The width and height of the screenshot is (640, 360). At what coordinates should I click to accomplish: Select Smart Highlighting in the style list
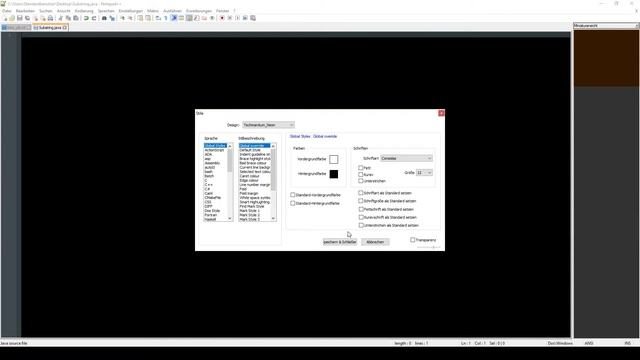click(255, 202)
